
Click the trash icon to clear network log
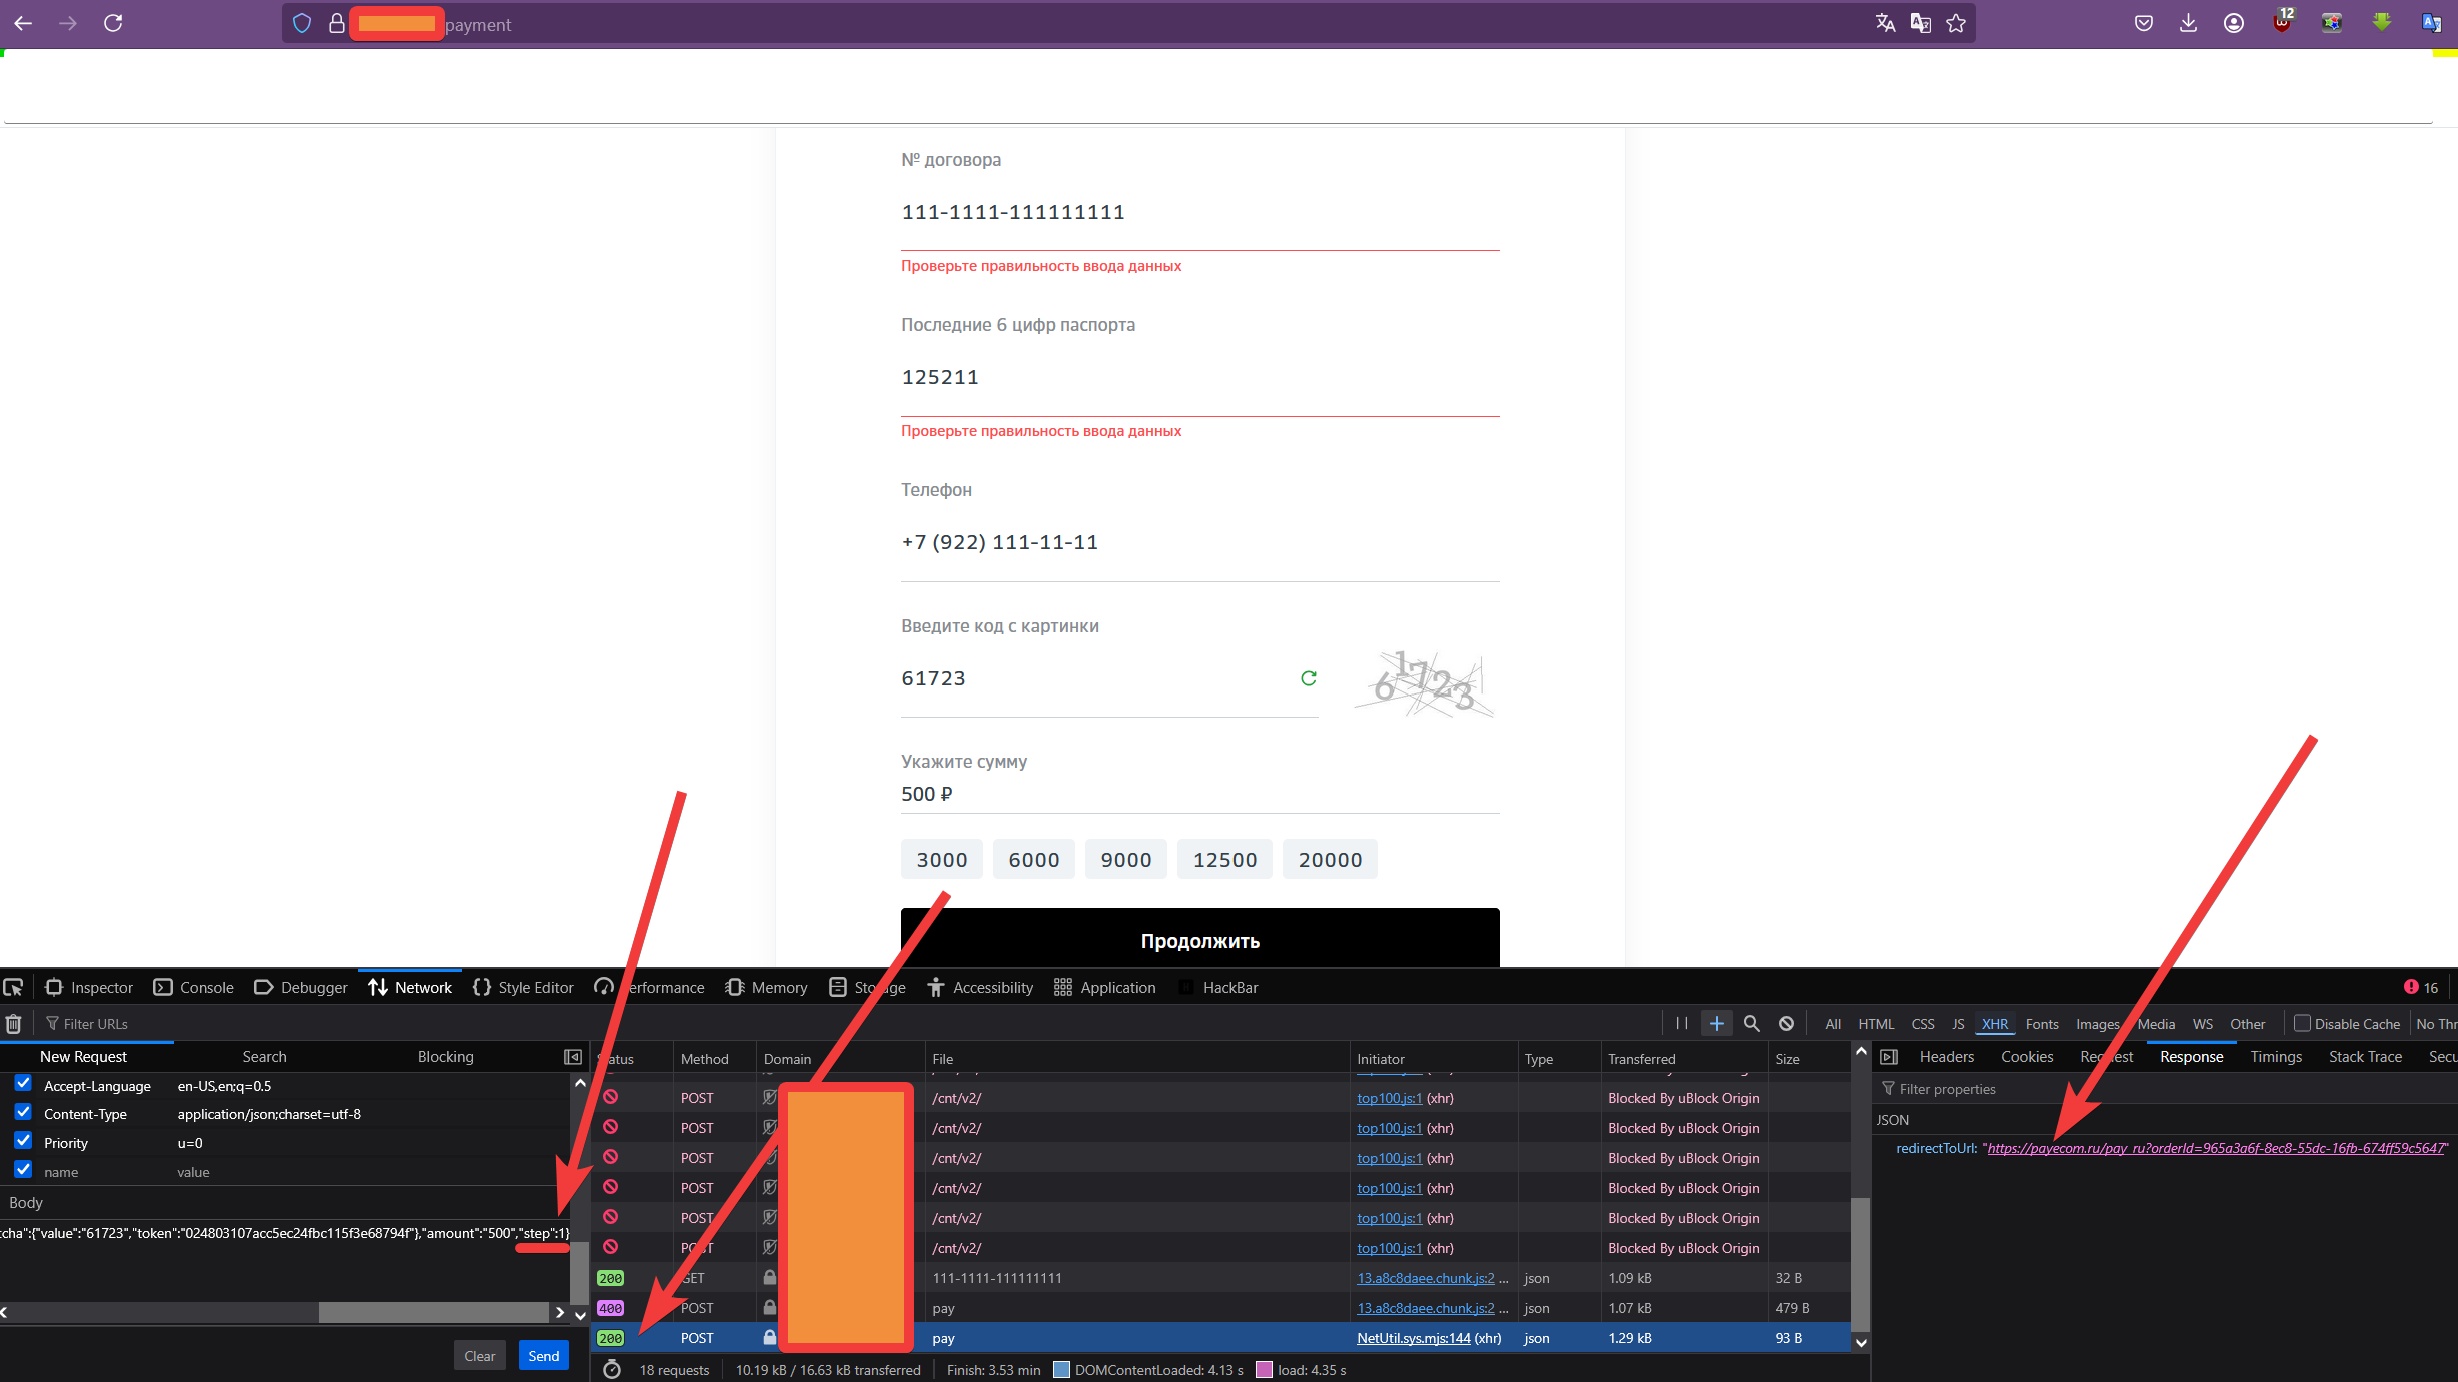[14, 1024]
